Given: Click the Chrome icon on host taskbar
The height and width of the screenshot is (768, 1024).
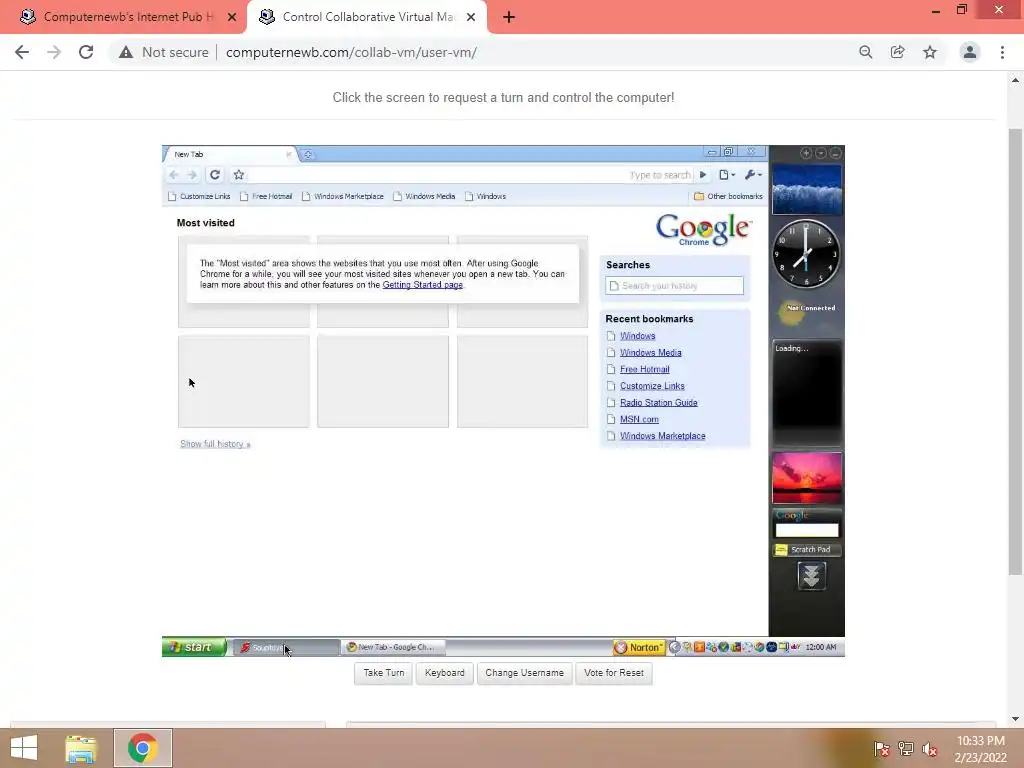Looking at the screenshot, I should point(142,748).
